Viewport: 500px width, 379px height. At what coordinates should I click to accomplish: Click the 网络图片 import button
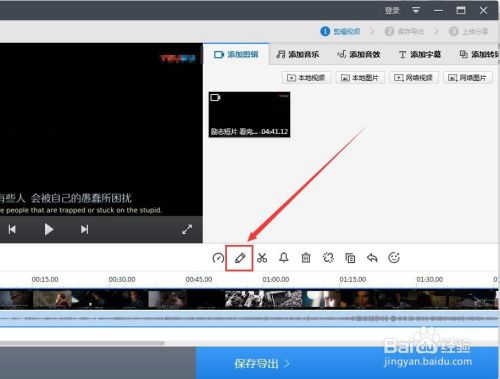[468, 78]
